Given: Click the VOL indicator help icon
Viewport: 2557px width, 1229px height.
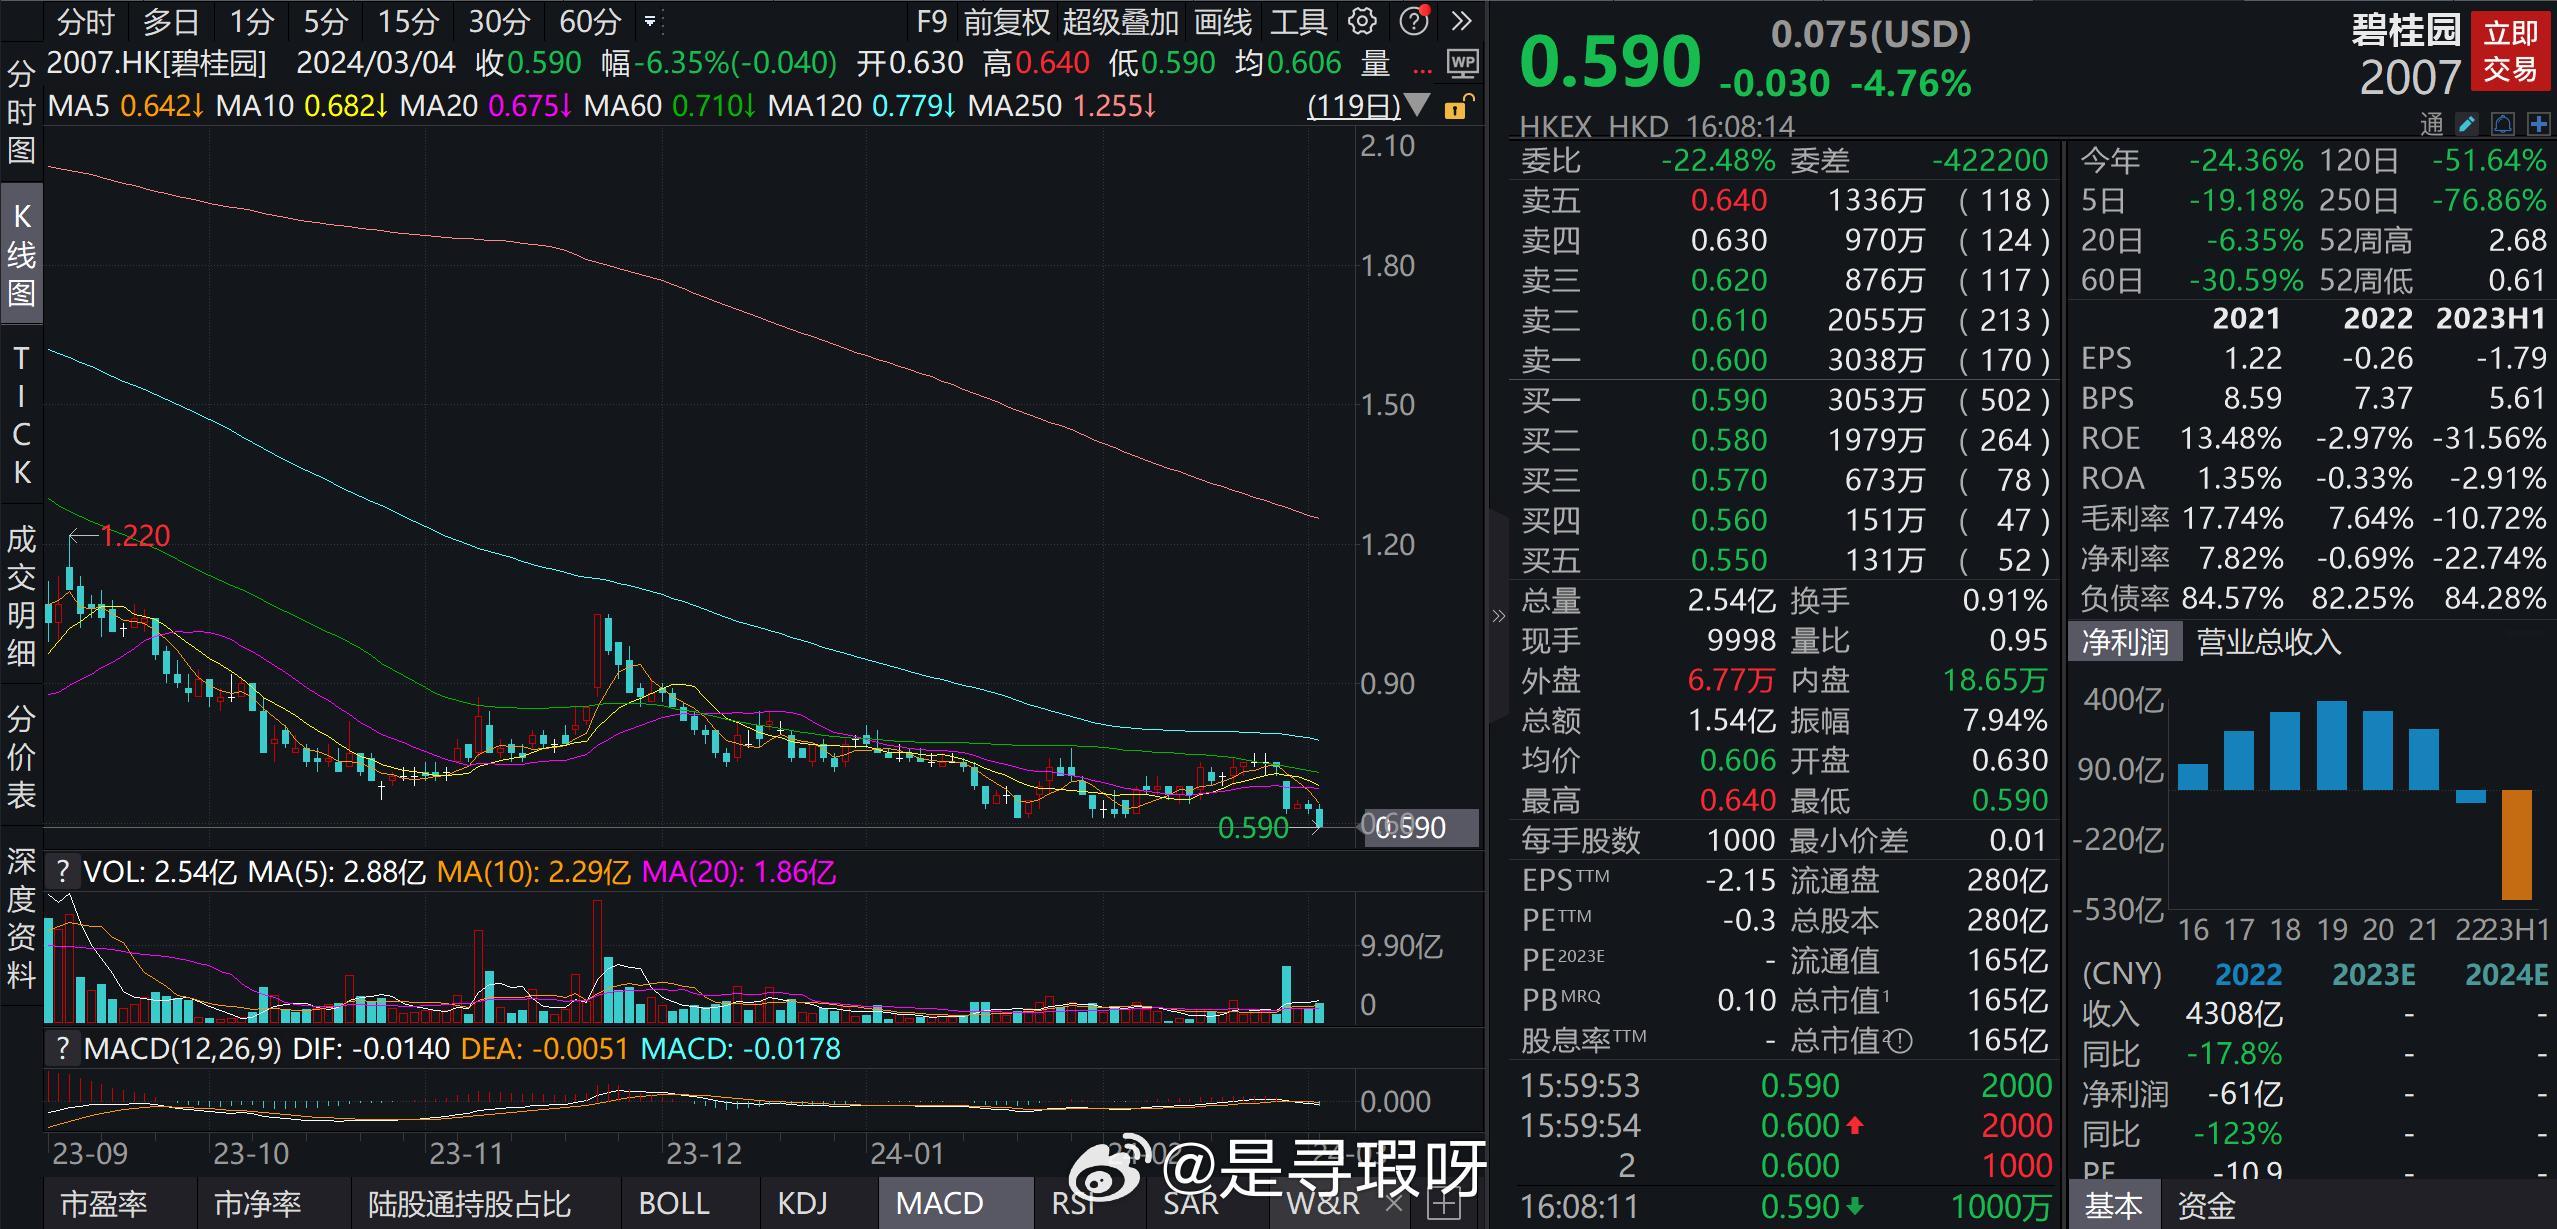Looking at the screenshot, I should (x=62, y=872).
